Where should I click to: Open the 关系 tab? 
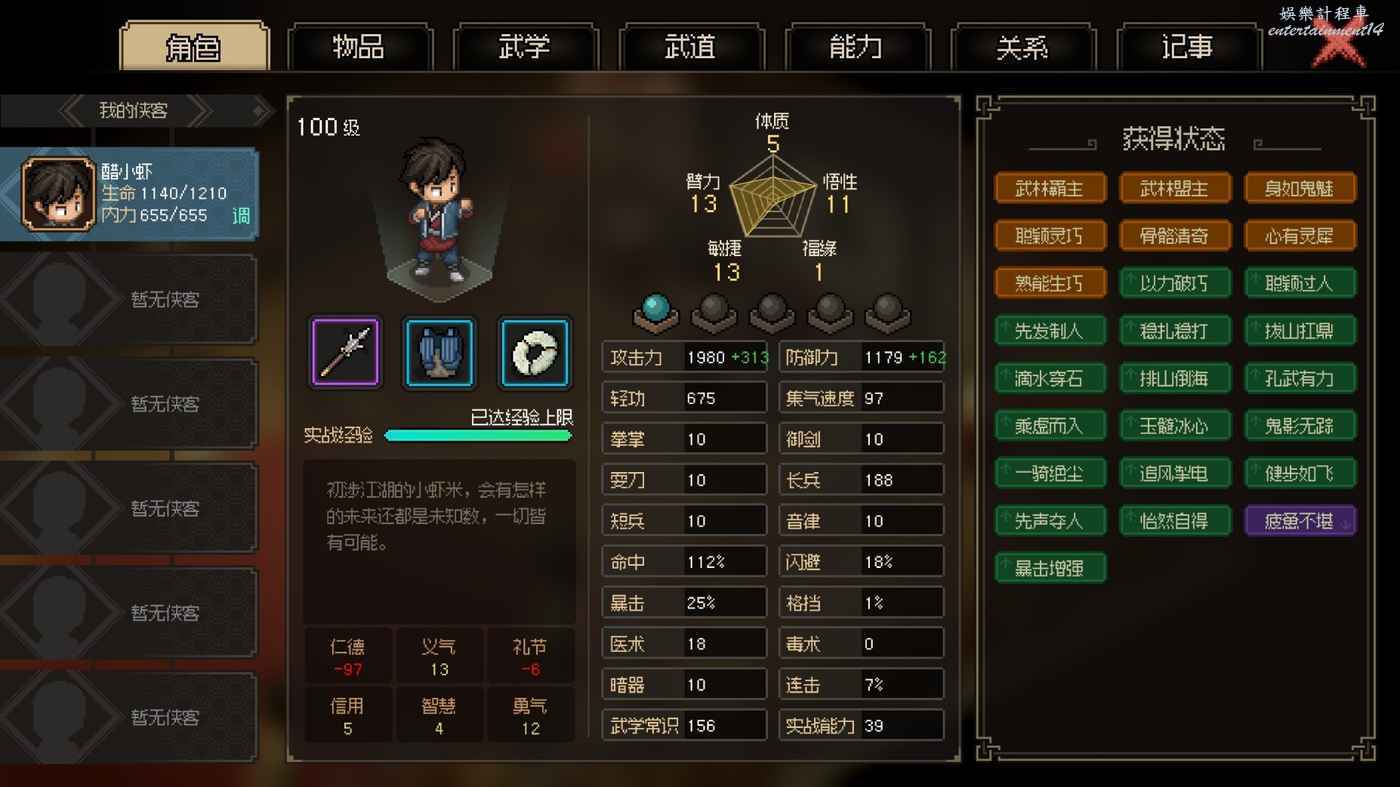[1022, 47]
